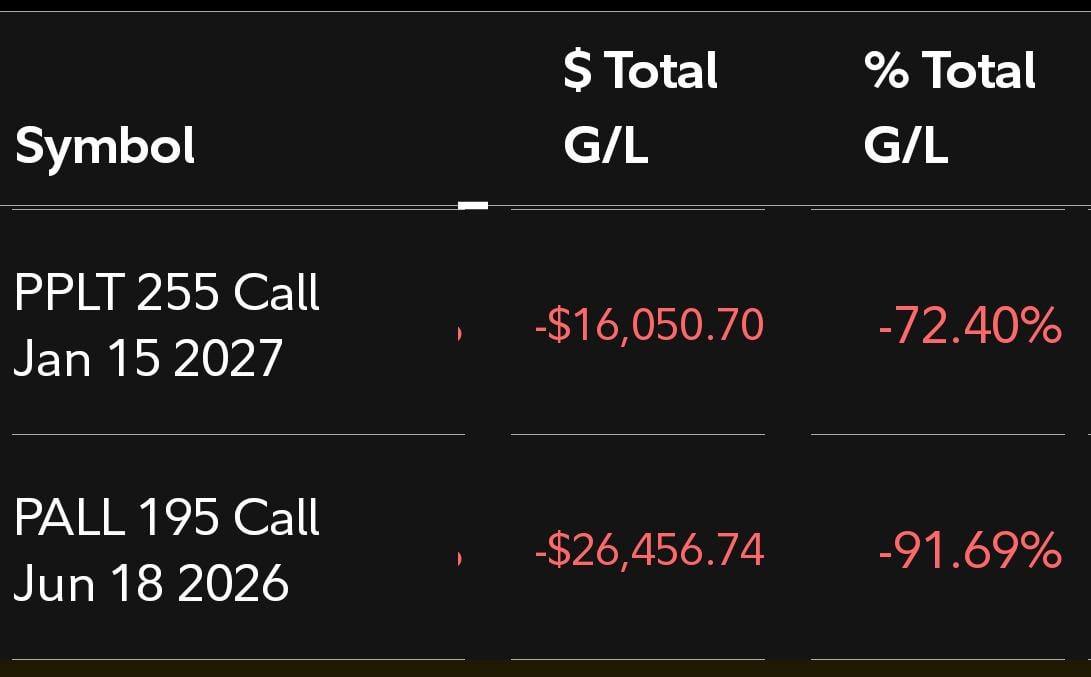This screenshot has width=1091, height=677.
Task: Click the clipped red value in PPLT row
Action: pos(460,332)
